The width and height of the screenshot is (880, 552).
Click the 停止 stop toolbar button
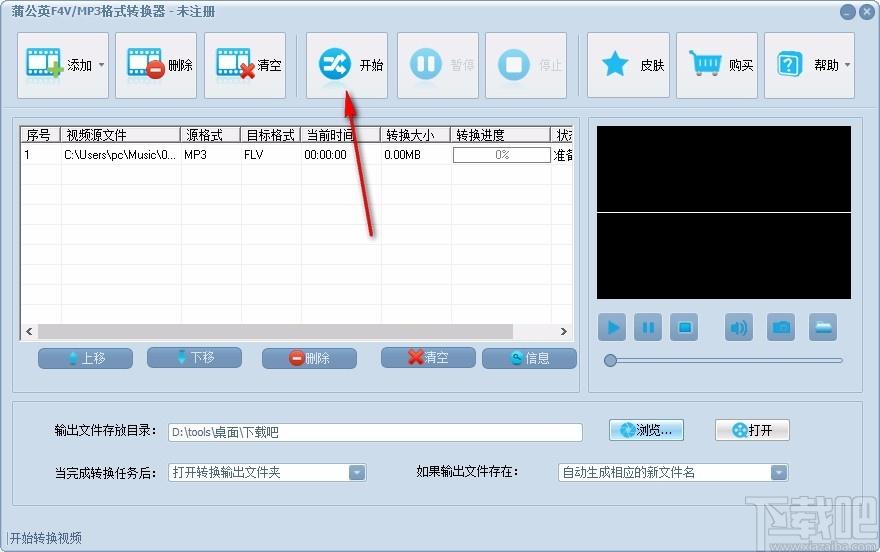pos(526,66)
